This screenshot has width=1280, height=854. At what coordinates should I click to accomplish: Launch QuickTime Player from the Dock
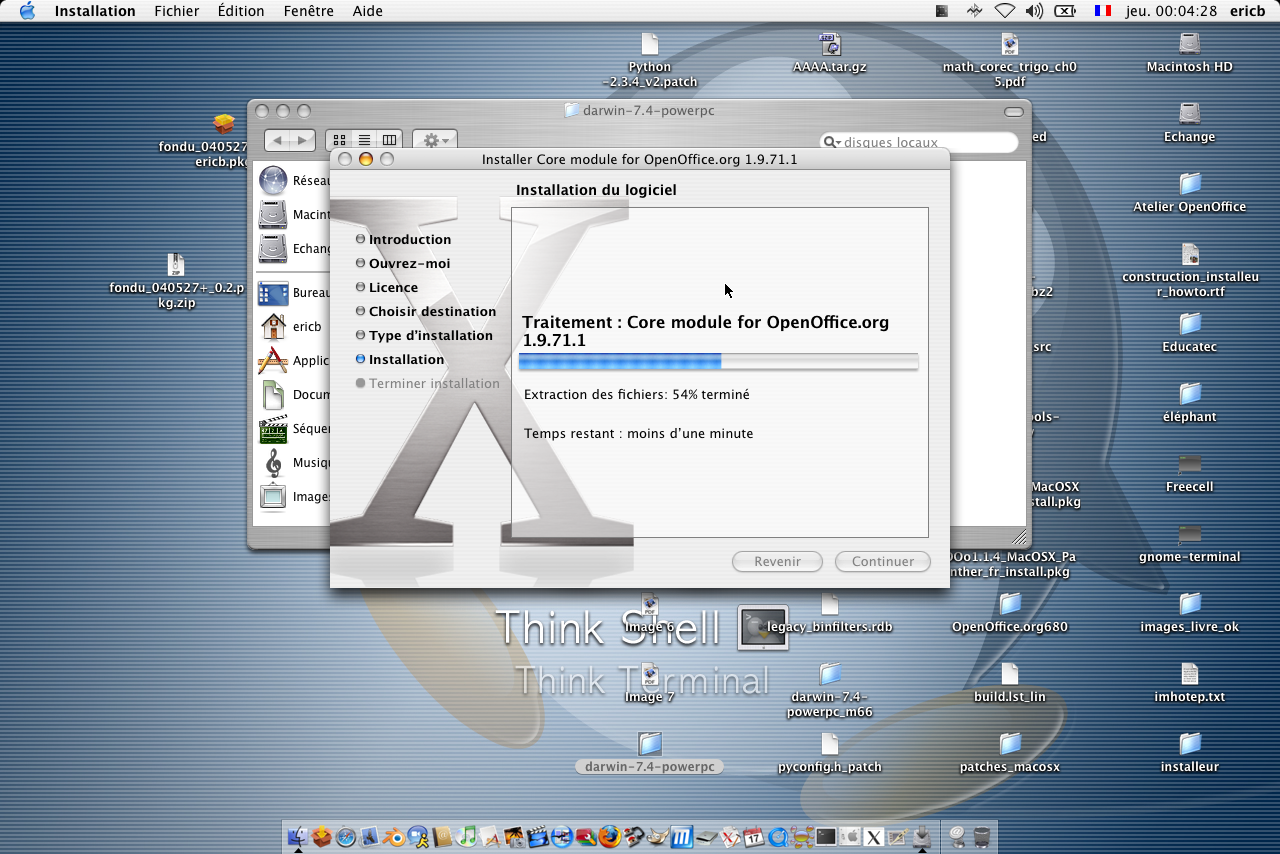click(778, 836)
